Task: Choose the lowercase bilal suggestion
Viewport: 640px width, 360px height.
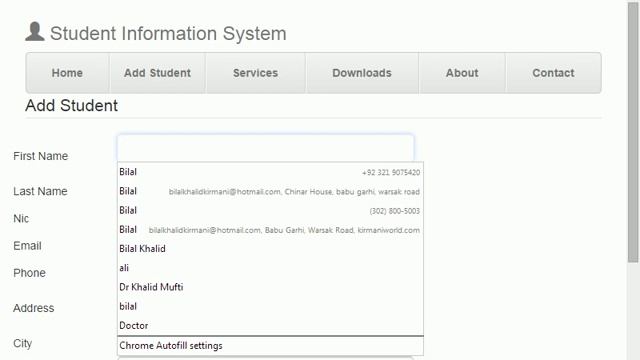Action: tap(270, 307)
